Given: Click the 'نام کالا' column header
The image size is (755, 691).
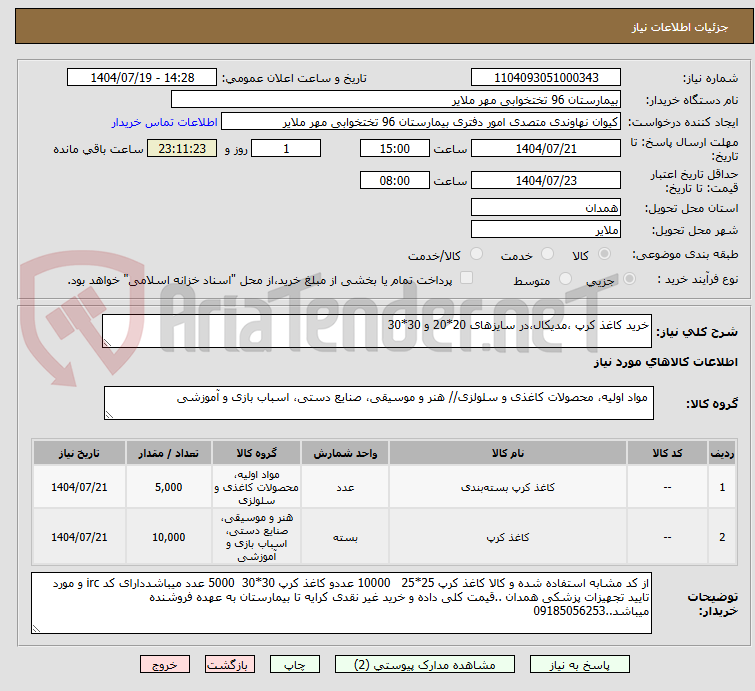Looking at the screenshot, I should pos(508,453).
